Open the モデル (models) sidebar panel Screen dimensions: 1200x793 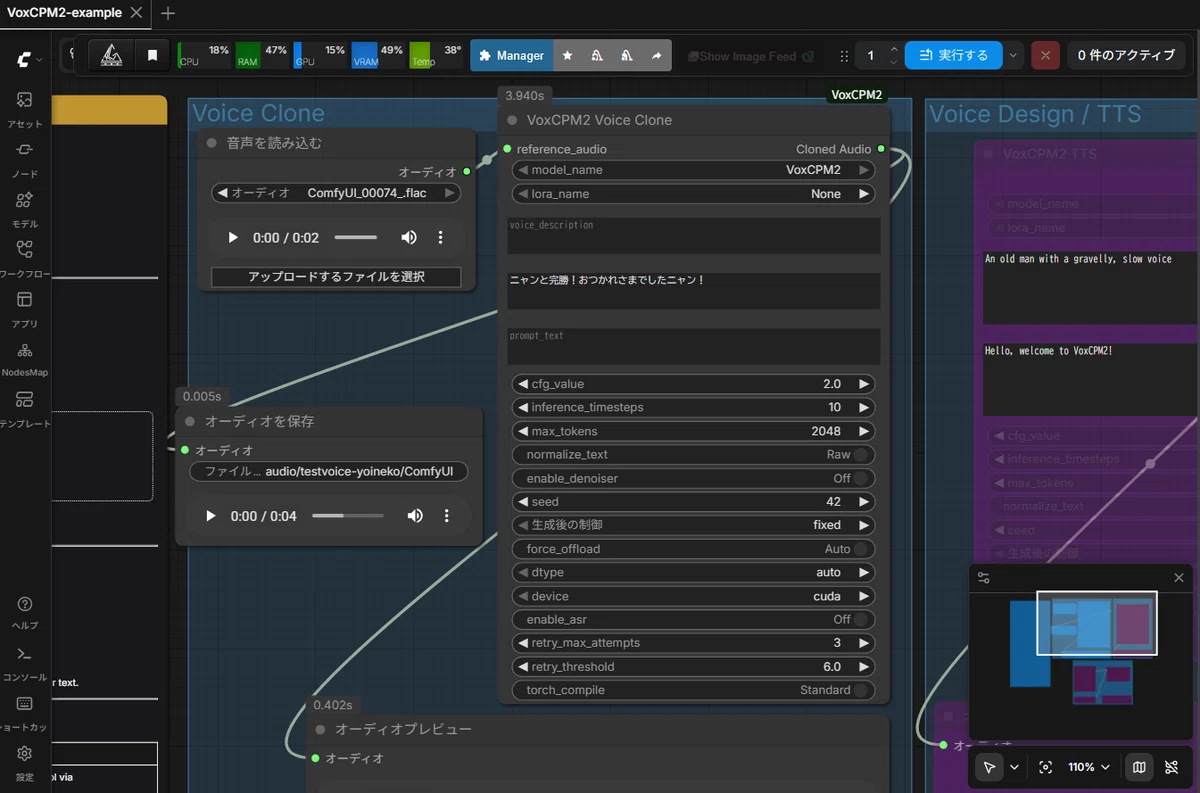25,208
